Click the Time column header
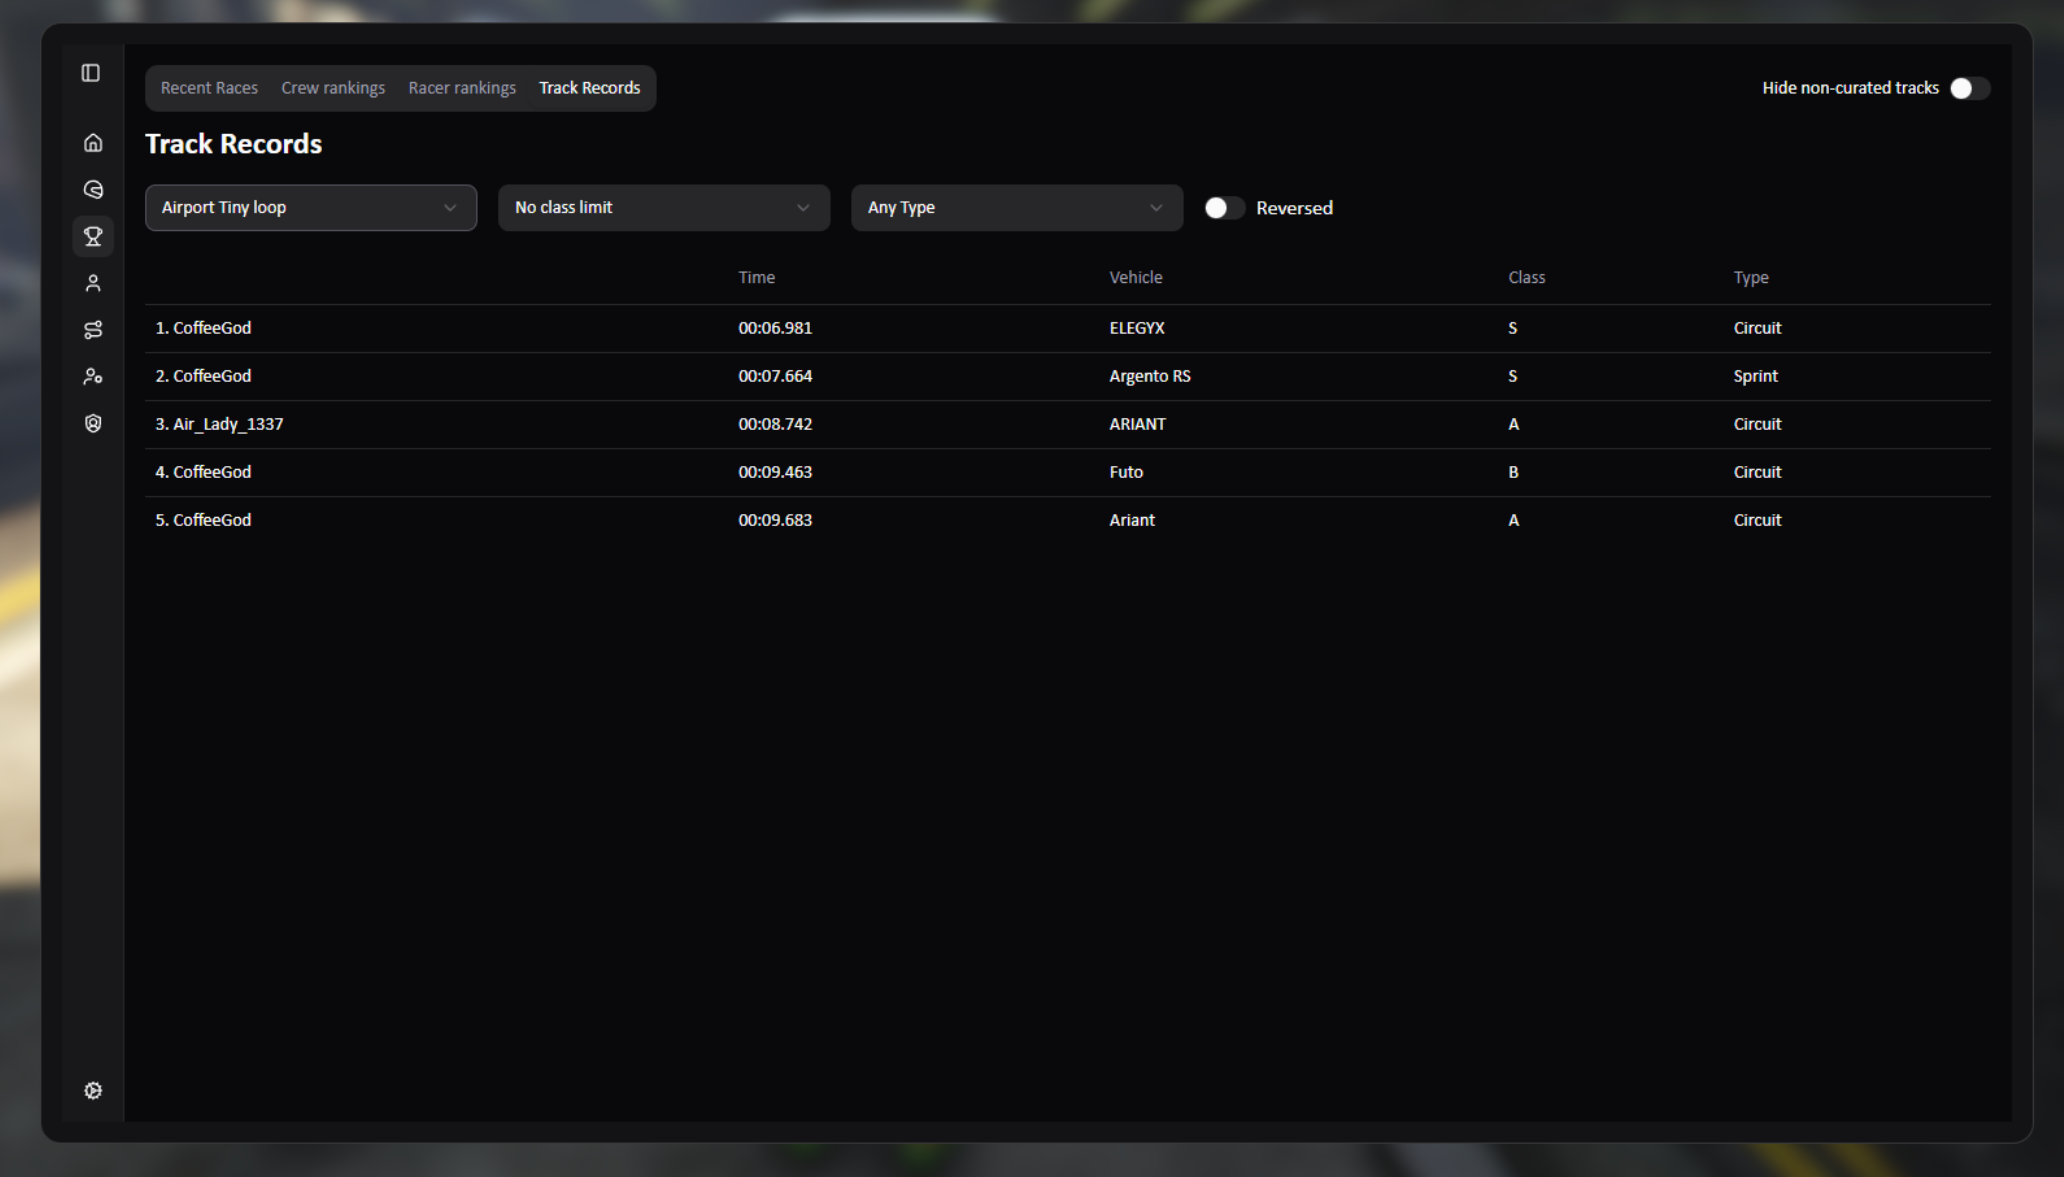This screenshot has width=2064, height=1177. point(756,278)
